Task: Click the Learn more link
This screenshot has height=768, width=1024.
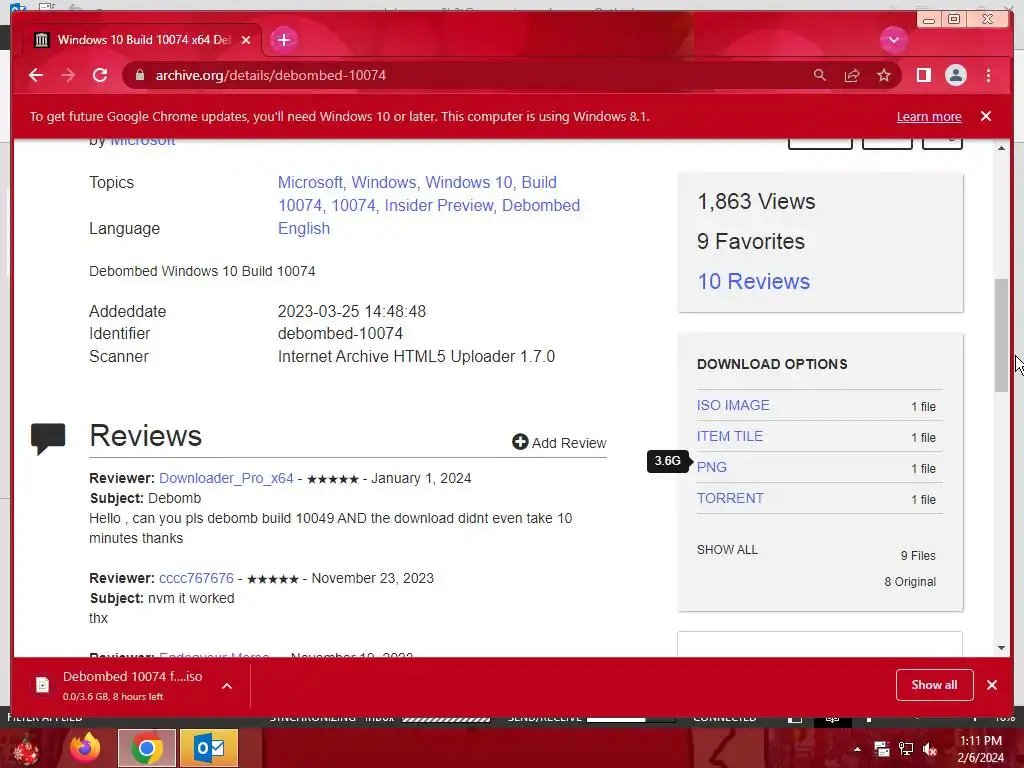Action: [x=929, y=116]
